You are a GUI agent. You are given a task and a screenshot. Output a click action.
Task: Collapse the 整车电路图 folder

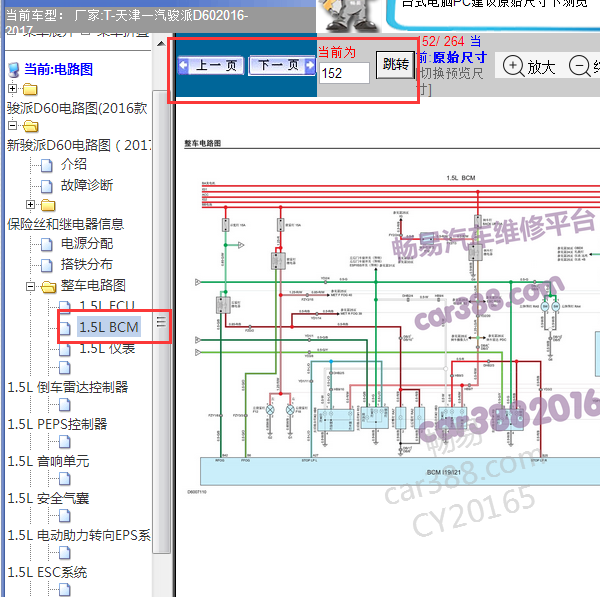[30, 286]
